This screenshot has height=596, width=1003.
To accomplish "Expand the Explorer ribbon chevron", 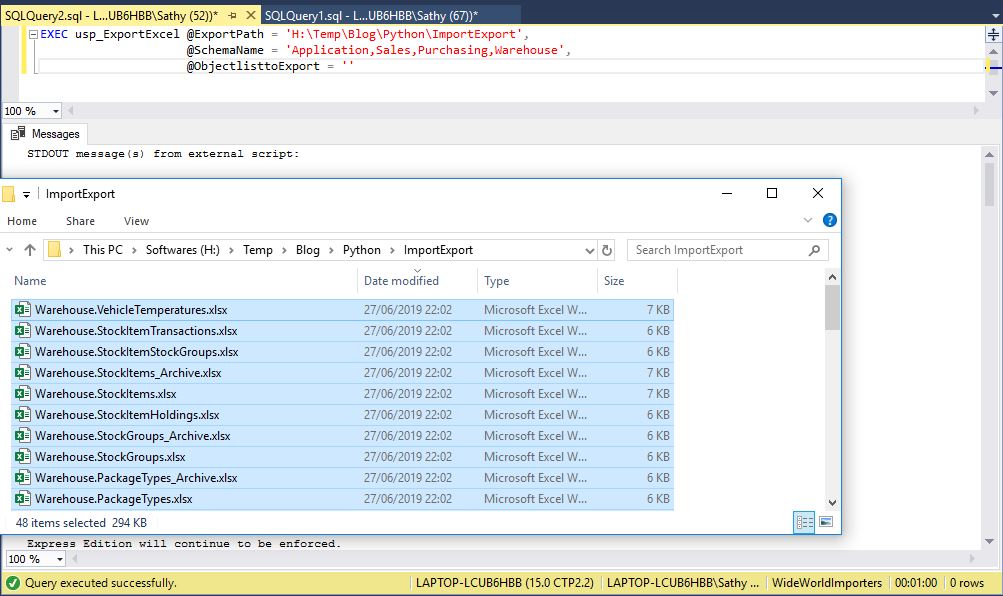I will [x=808, y=221].
